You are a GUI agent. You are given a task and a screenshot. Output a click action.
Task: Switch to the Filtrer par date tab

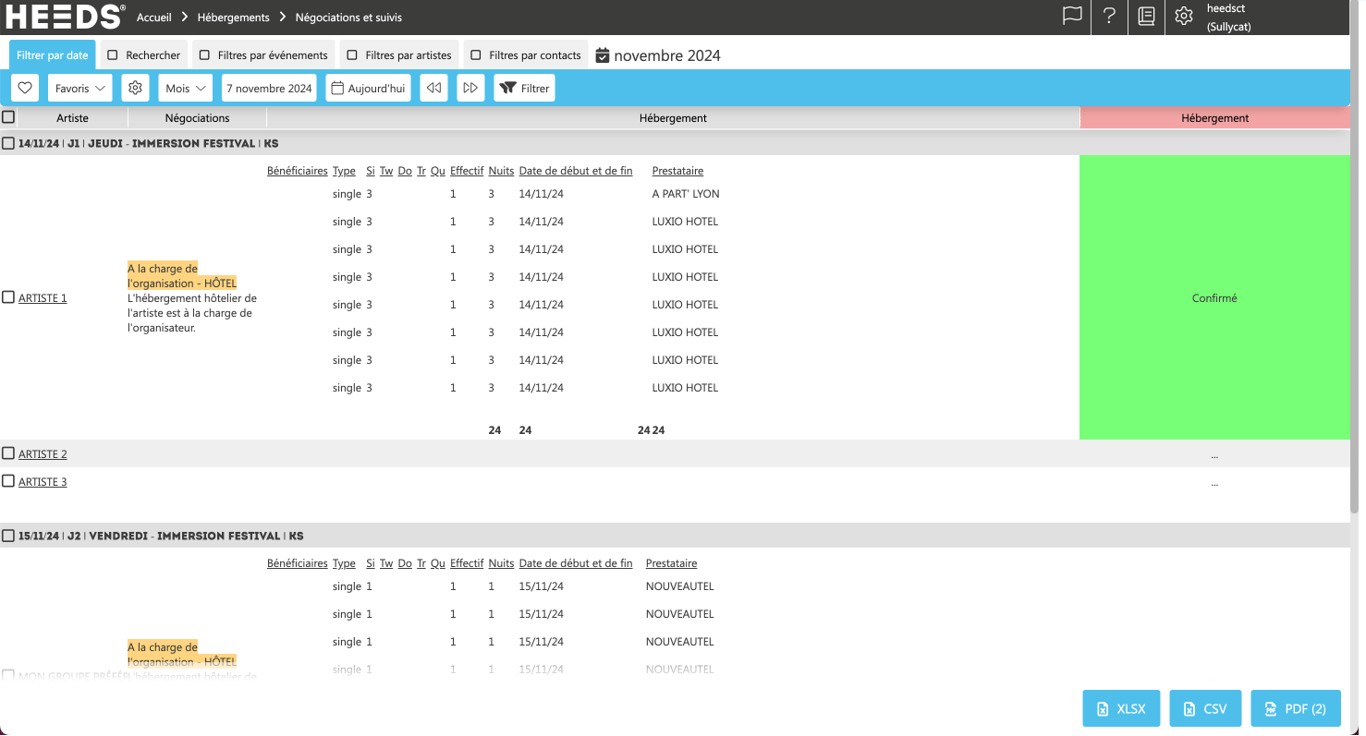coord(52,55)
